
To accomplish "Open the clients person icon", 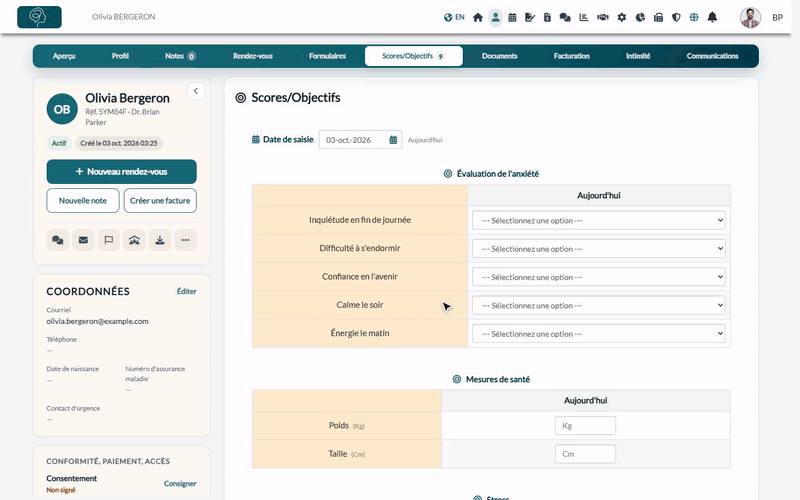I will [x=495, y=17].
